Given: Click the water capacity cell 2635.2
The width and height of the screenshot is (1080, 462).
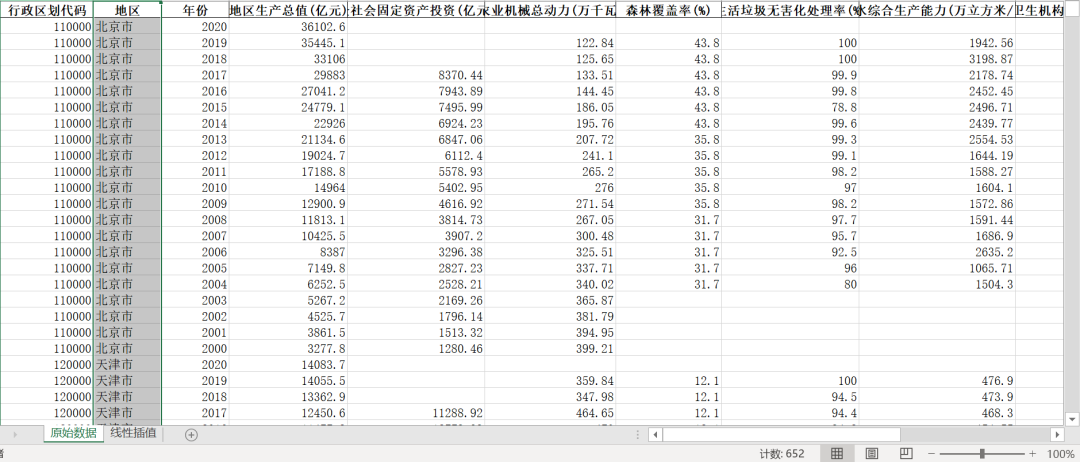Looking at the screenshot, I should pos(937,252).
